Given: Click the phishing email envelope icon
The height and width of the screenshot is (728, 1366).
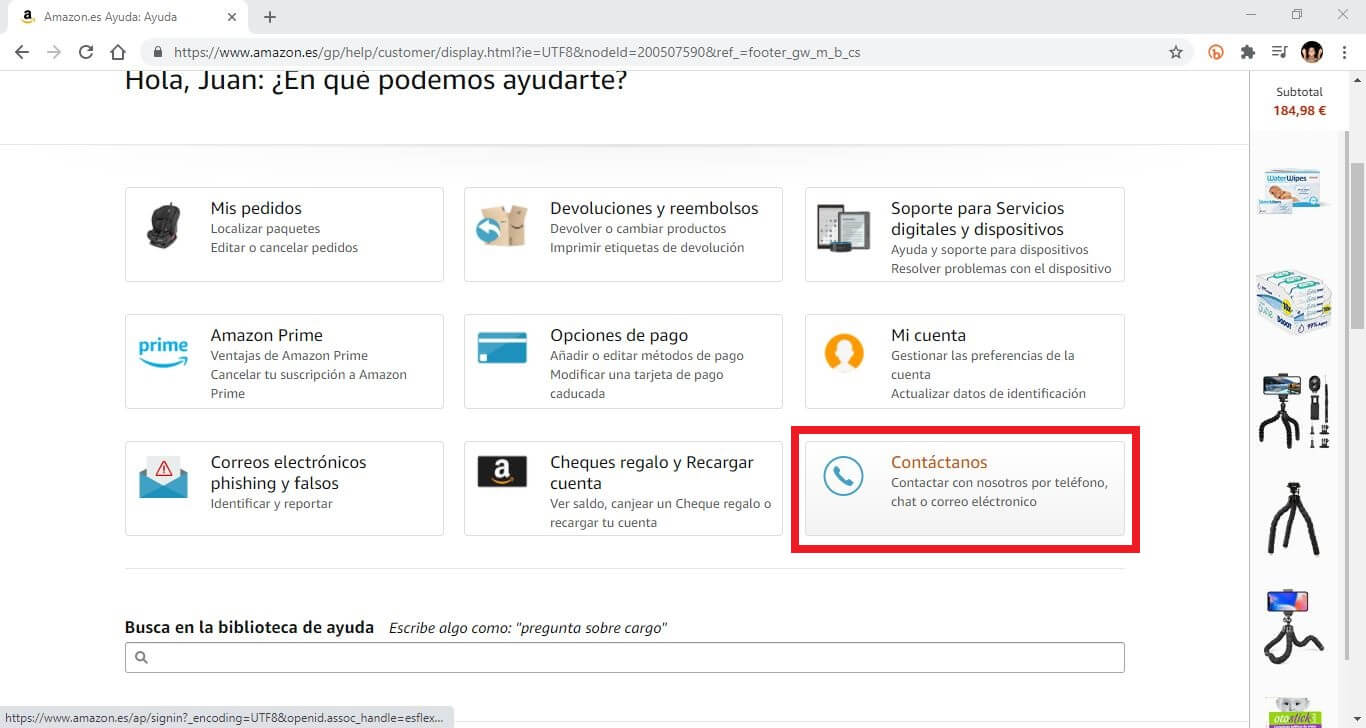Looking at the screenshot, I should click(163, 477).
